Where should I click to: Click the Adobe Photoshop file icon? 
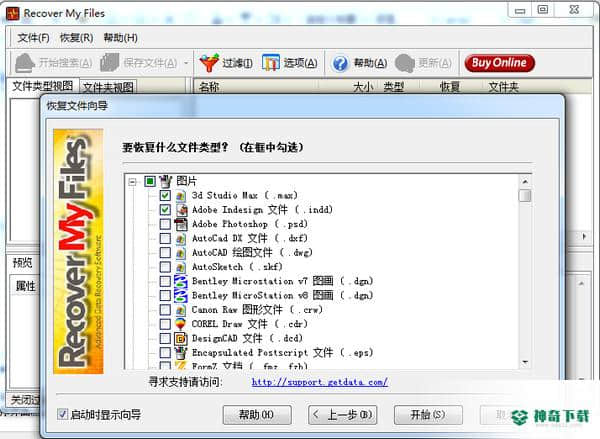pyautogui.click(x=181, y=224)
